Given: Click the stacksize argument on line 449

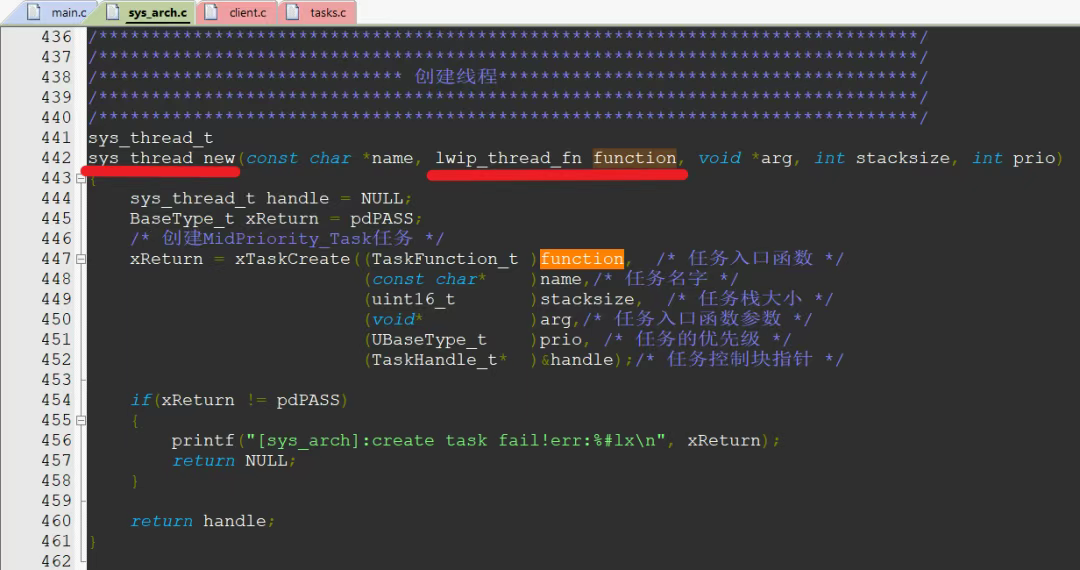Looking at the screenshot, I should [x=586, y=299].
